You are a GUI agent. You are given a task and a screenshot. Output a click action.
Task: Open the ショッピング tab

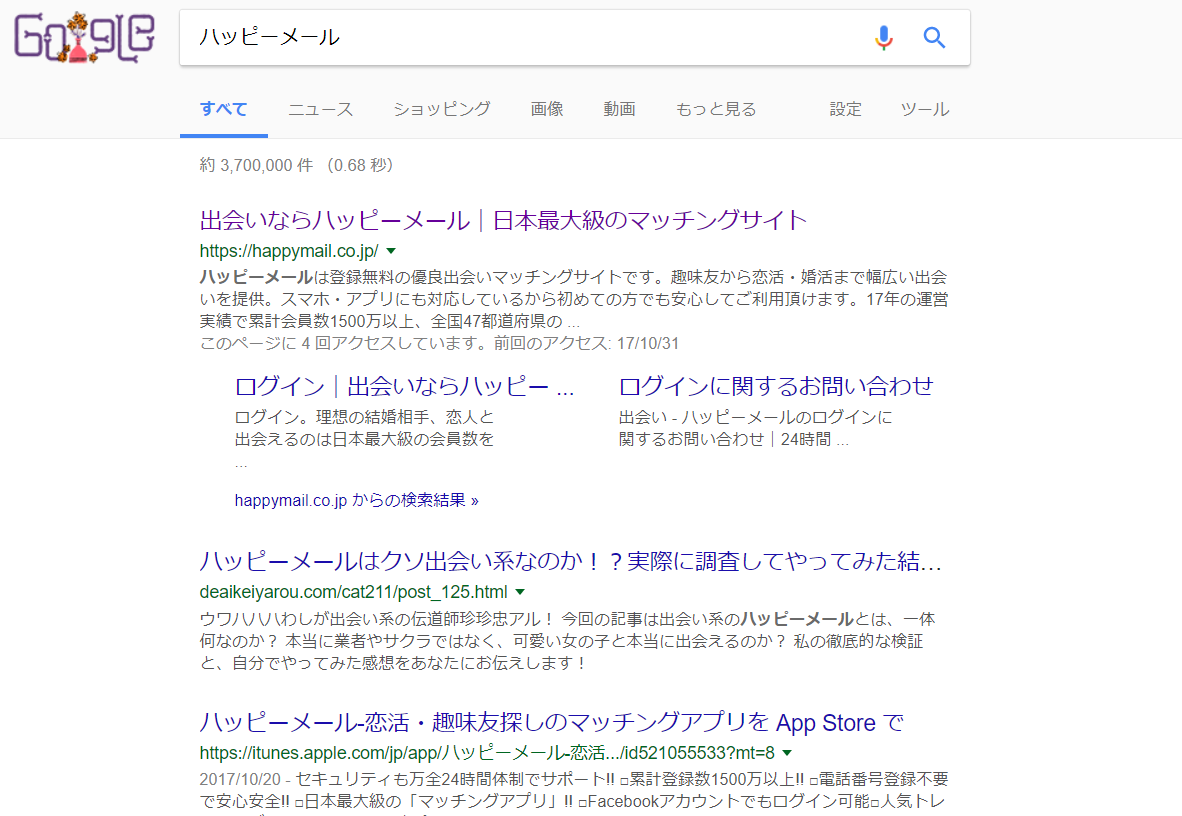[441, 109]
